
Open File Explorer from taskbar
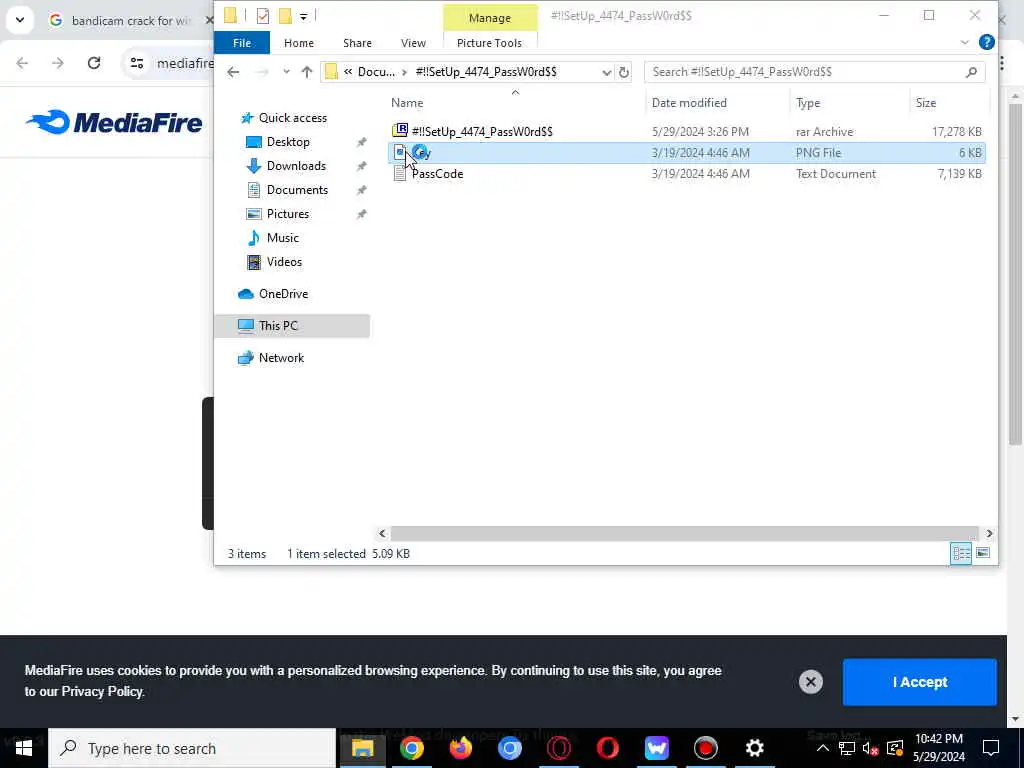[x=363, y=748]
